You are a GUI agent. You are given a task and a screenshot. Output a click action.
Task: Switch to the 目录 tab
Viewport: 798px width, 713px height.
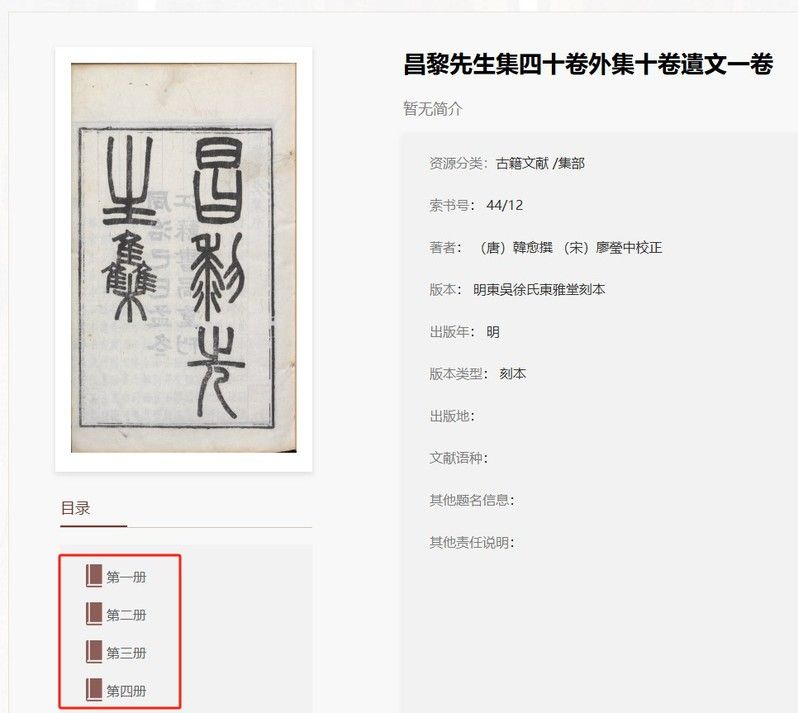(75, 508)
